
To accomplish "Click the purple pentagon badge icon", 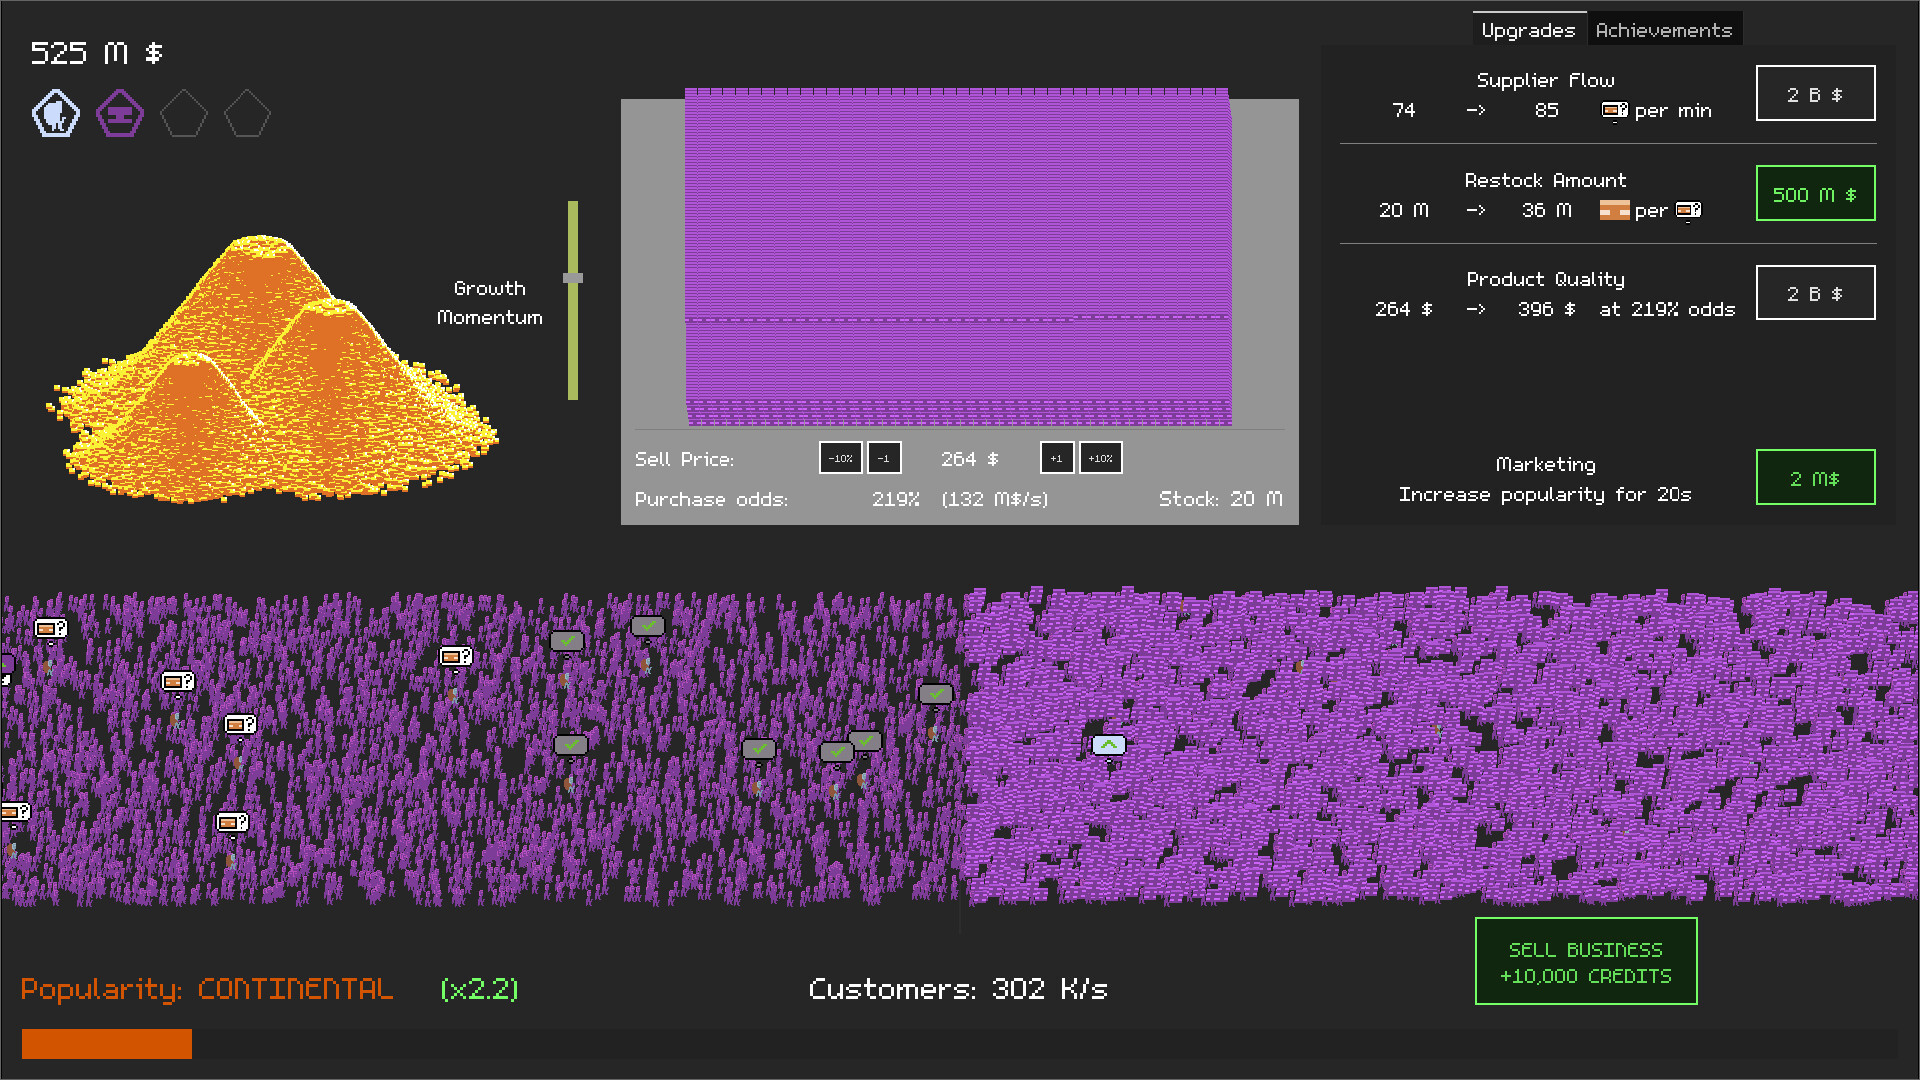I will pyautogui.click(x=120, y=114).
